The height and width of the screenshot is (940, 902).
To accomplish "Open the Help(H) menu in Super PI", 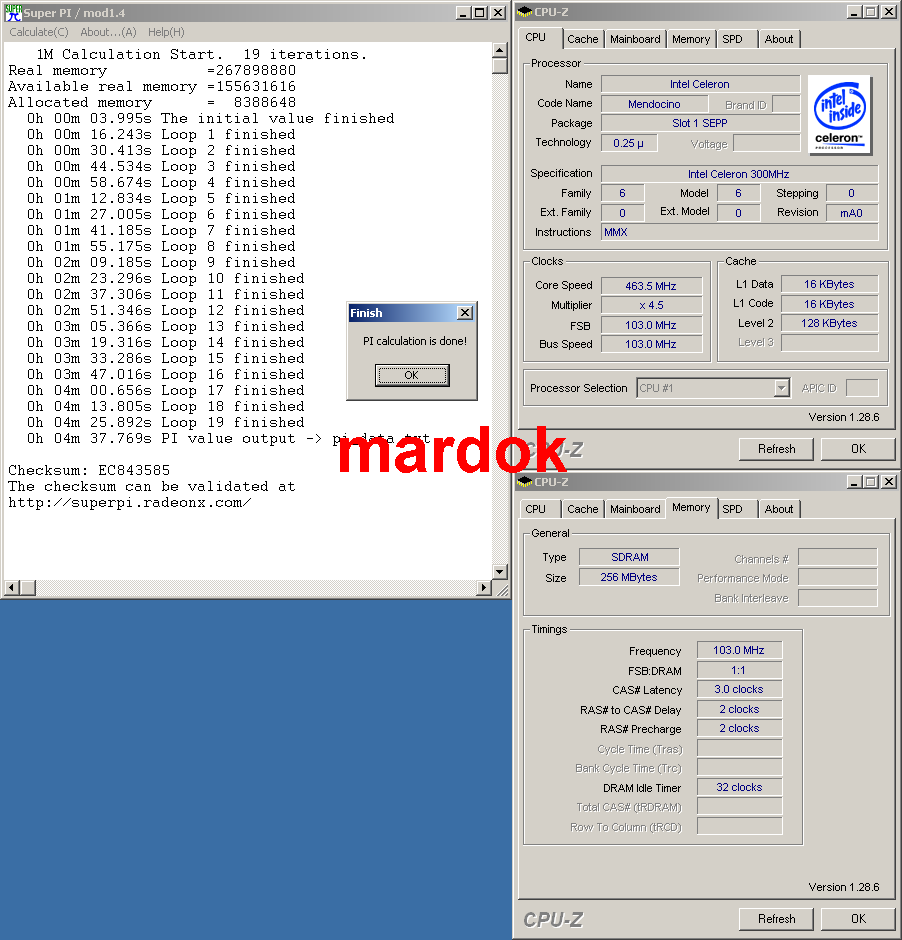I will [x=166, y=32].
